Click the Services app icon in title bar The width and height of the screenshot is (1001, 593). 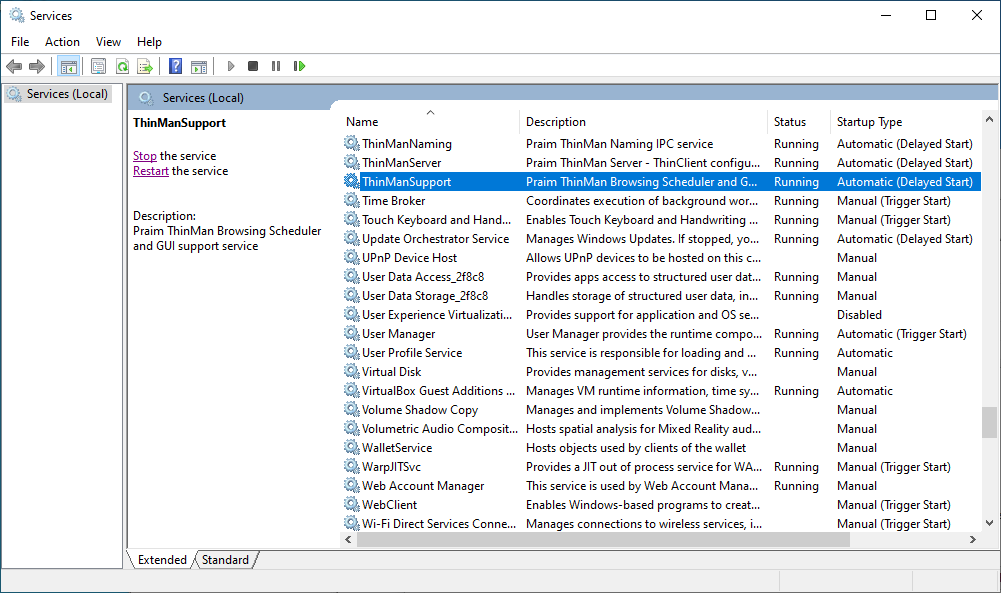17,15
